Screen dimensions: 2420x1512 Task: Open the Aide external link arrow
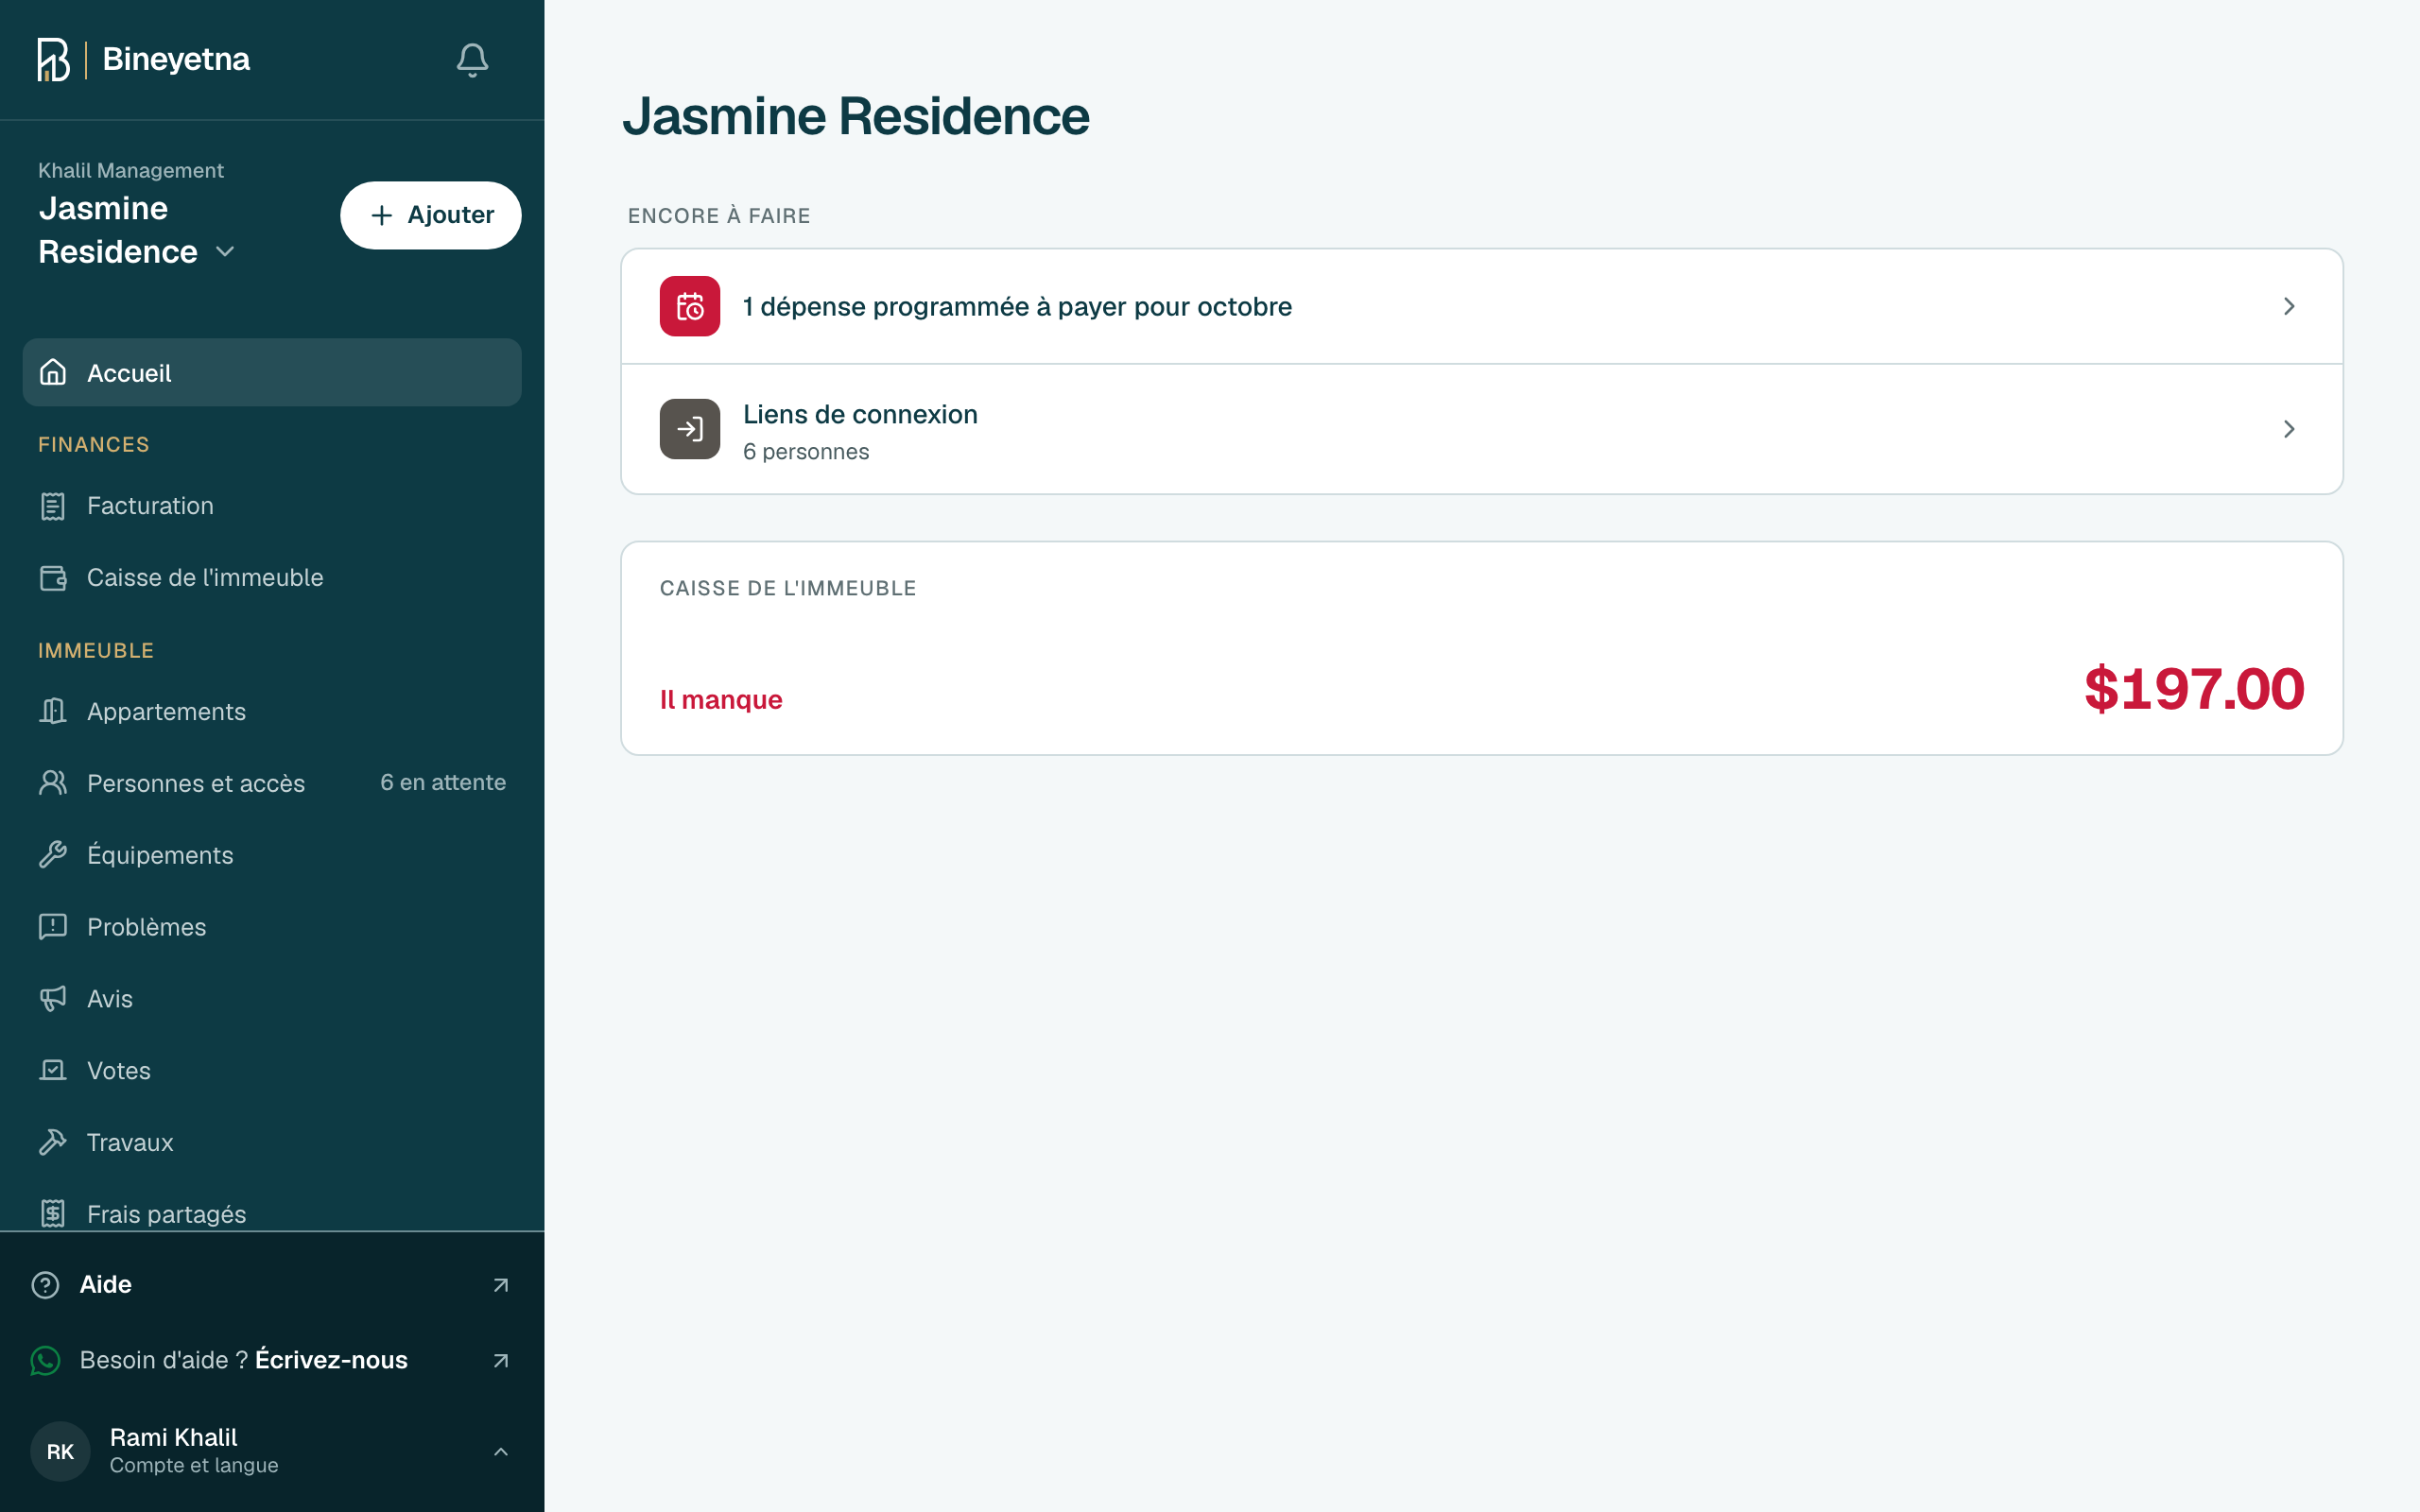click(501, 1285)
